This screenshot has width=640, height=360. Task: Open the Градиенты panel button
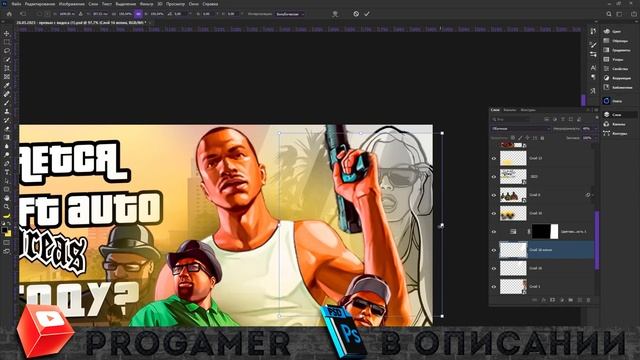click(616, 50)
